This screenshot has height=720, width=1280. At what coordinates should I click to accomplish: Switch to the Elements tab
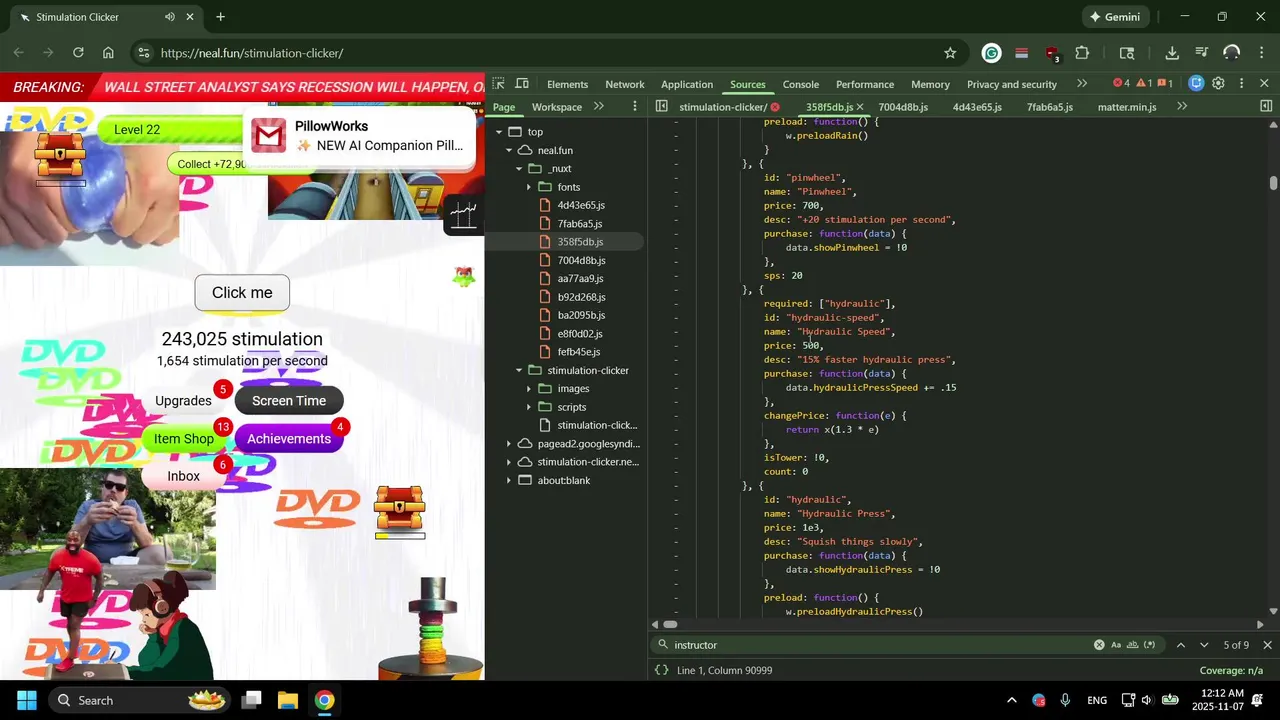(567, 84)
